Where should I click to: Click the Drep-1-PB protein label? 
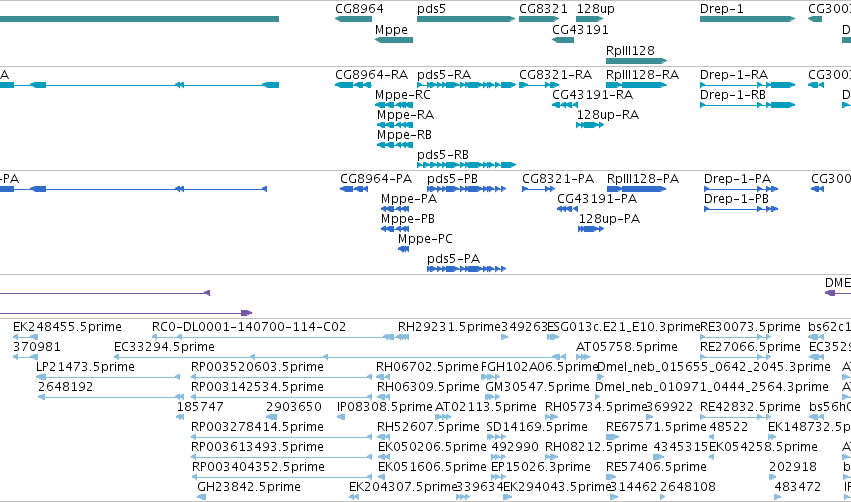coord(736,199)
